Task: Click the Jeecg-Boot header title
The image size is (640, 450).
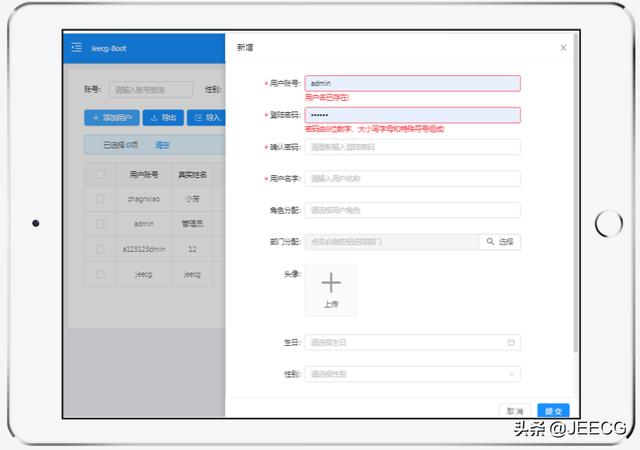Action: point(109,48)
